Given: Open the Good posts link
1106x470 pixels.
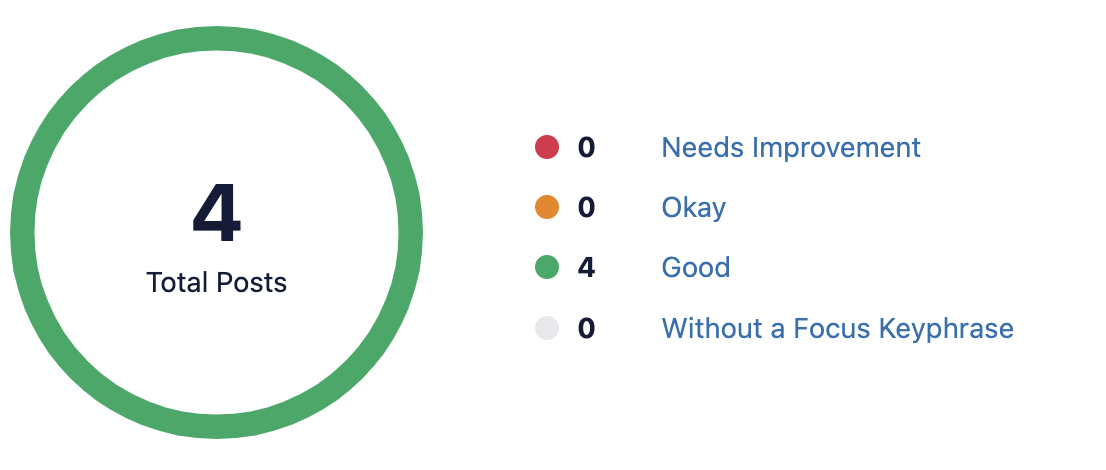Looking at the screenshot, I should [x=695, y=267].
